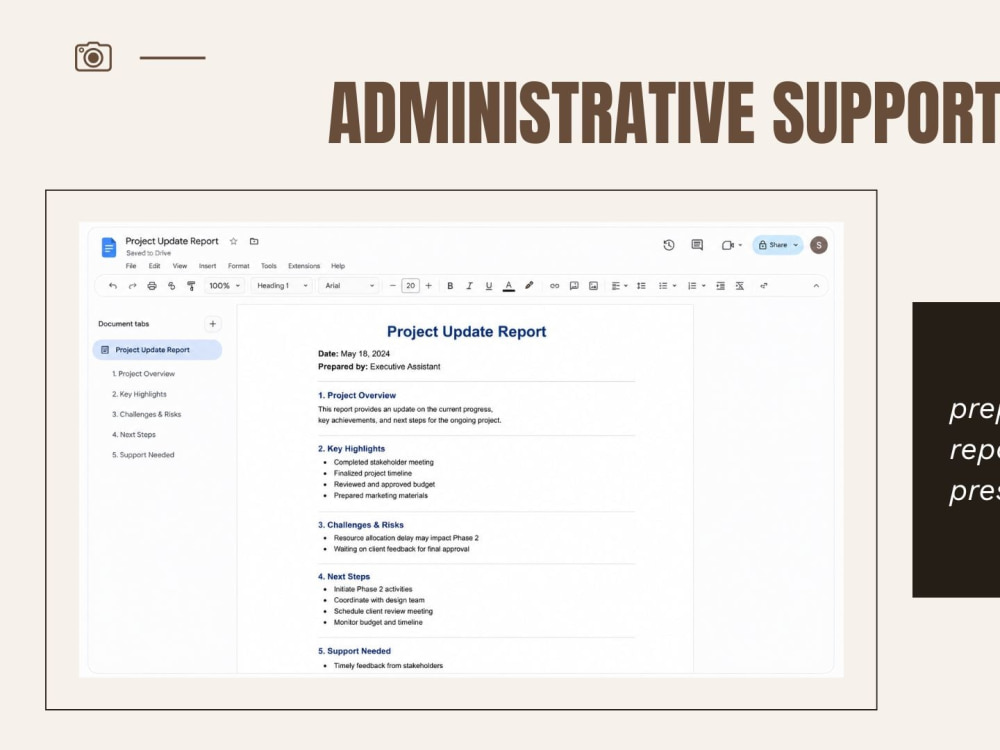Open the video meeting dropdown arrow
The image size is (1000, 750).
740,245
